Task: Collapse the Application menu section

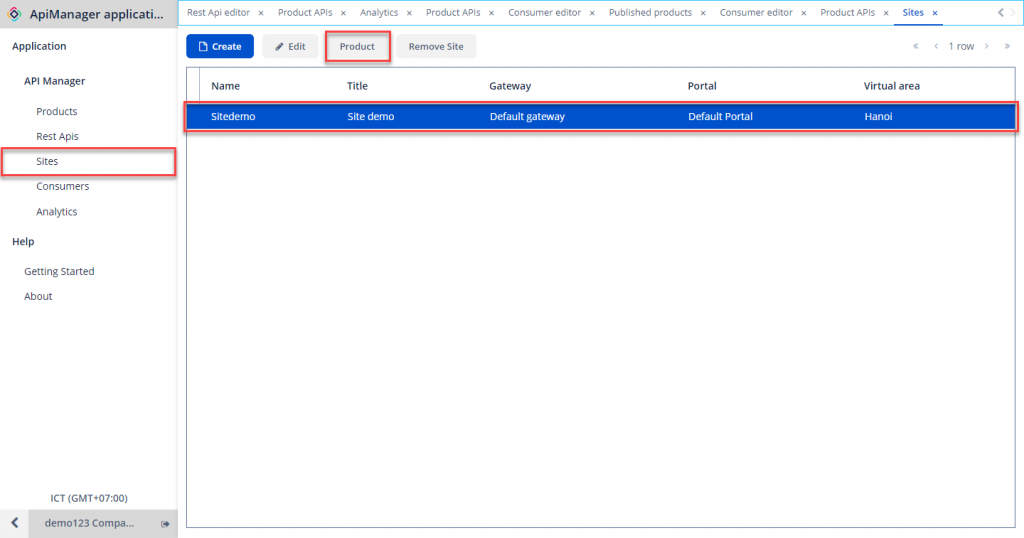Action: 39,46
